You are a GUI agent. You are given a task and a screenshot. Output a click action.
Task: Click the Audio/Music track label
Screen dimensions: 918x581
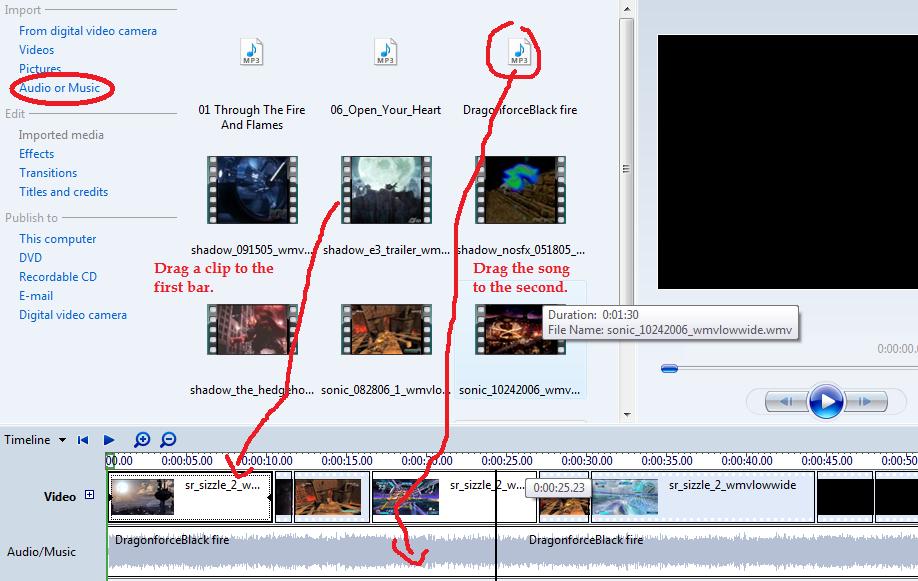coord(42,552)
